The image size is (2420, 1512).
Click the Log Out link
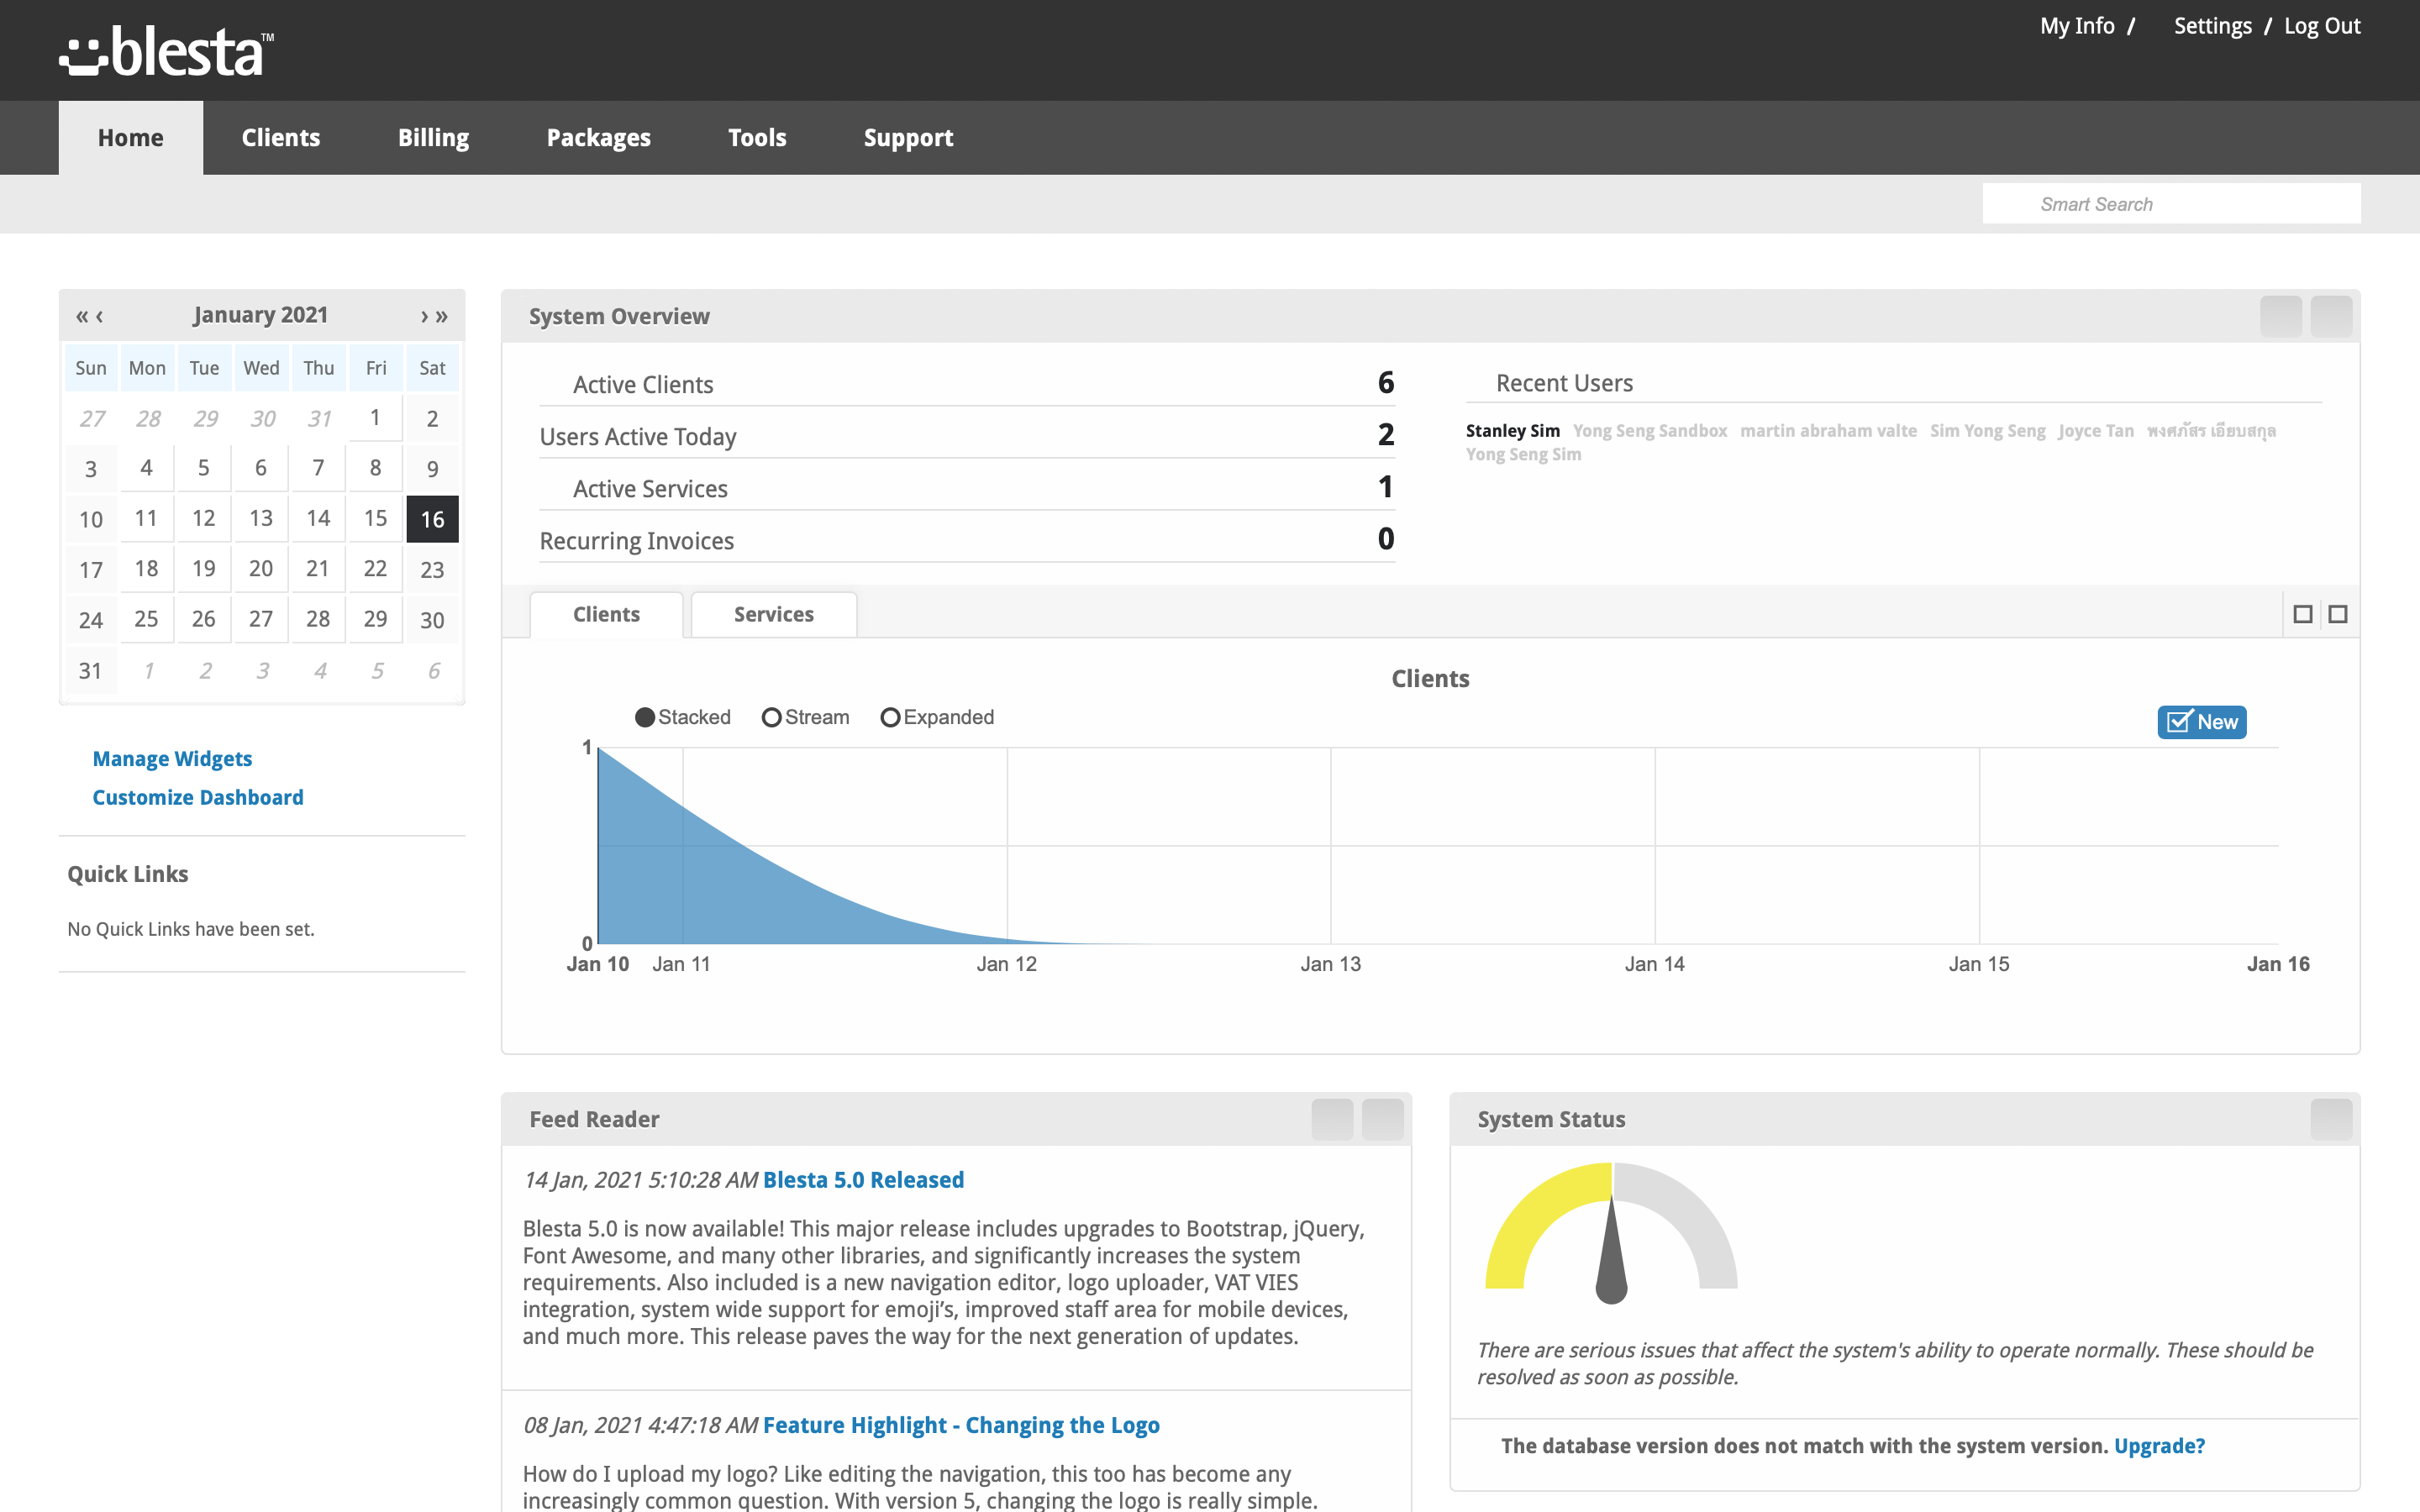click(x=2322, y=26)
